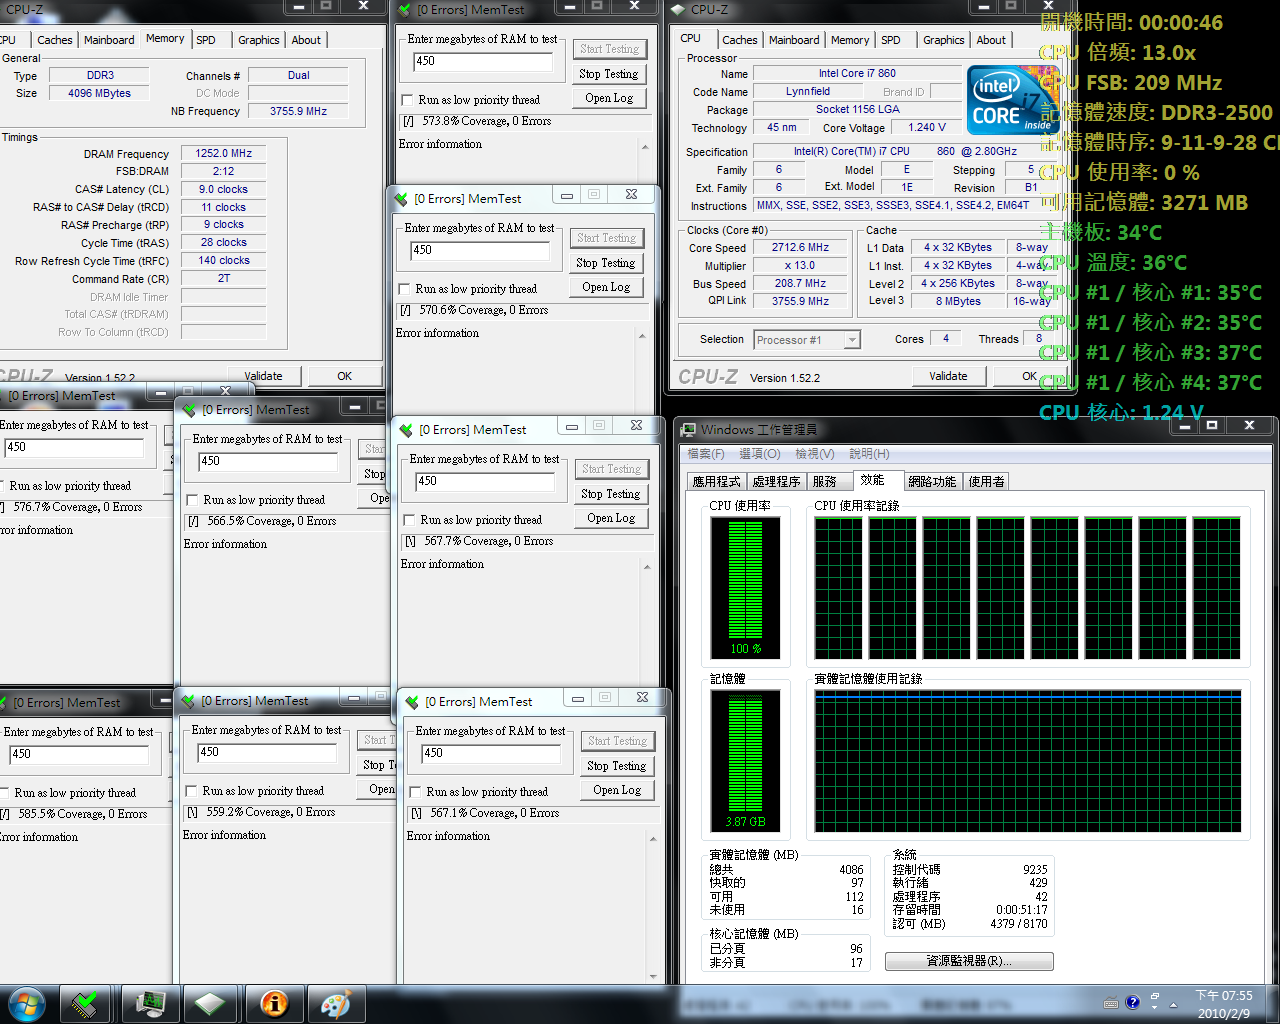Click the blue help icon in tray
Viewport: 1280px width, 1024px height.
(1133, 1002)
